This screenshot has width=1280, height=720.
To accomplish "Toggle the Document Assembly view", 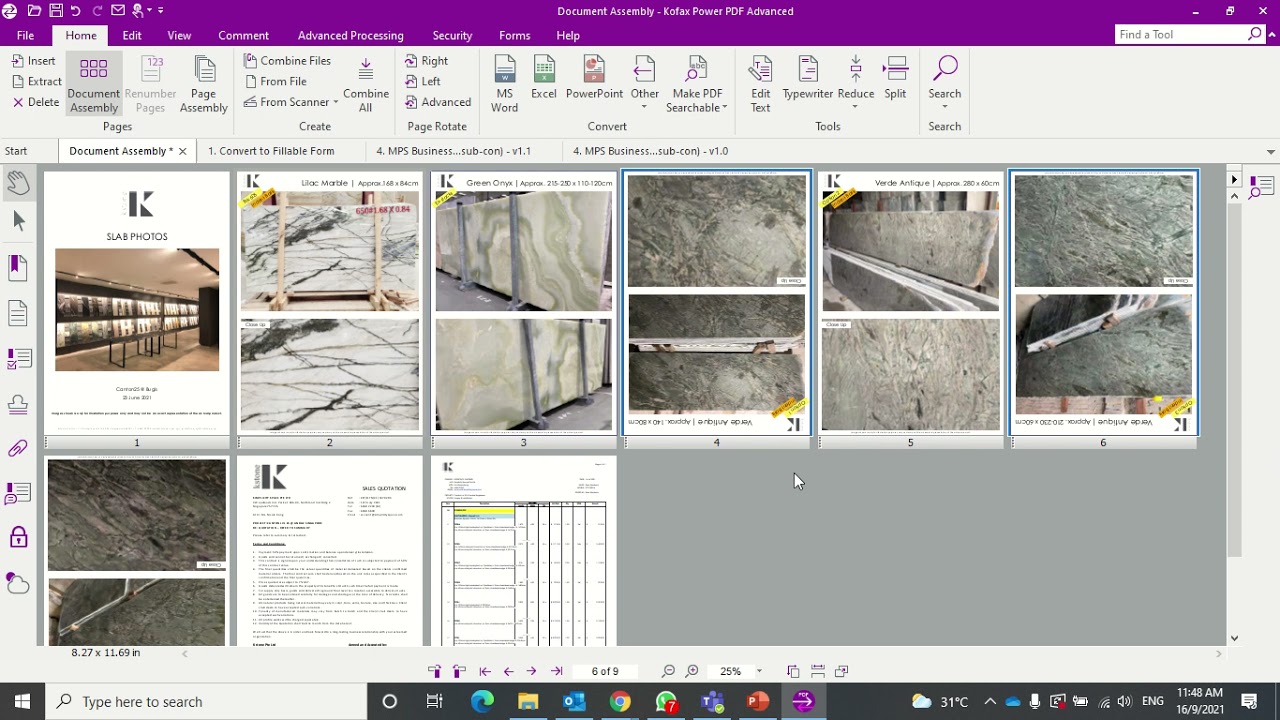I will (x=94, y=84).
